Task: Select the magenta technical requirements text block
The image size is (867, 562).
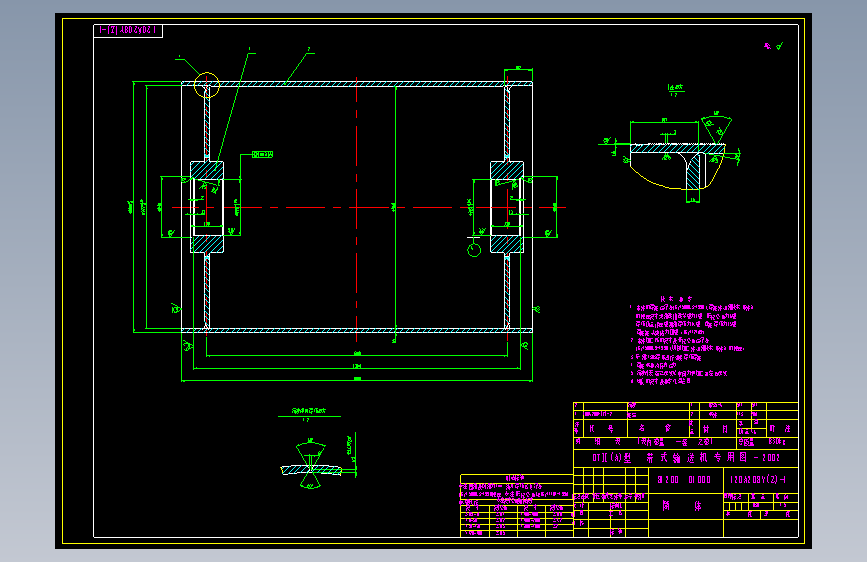Action: [x=691, y=340]
